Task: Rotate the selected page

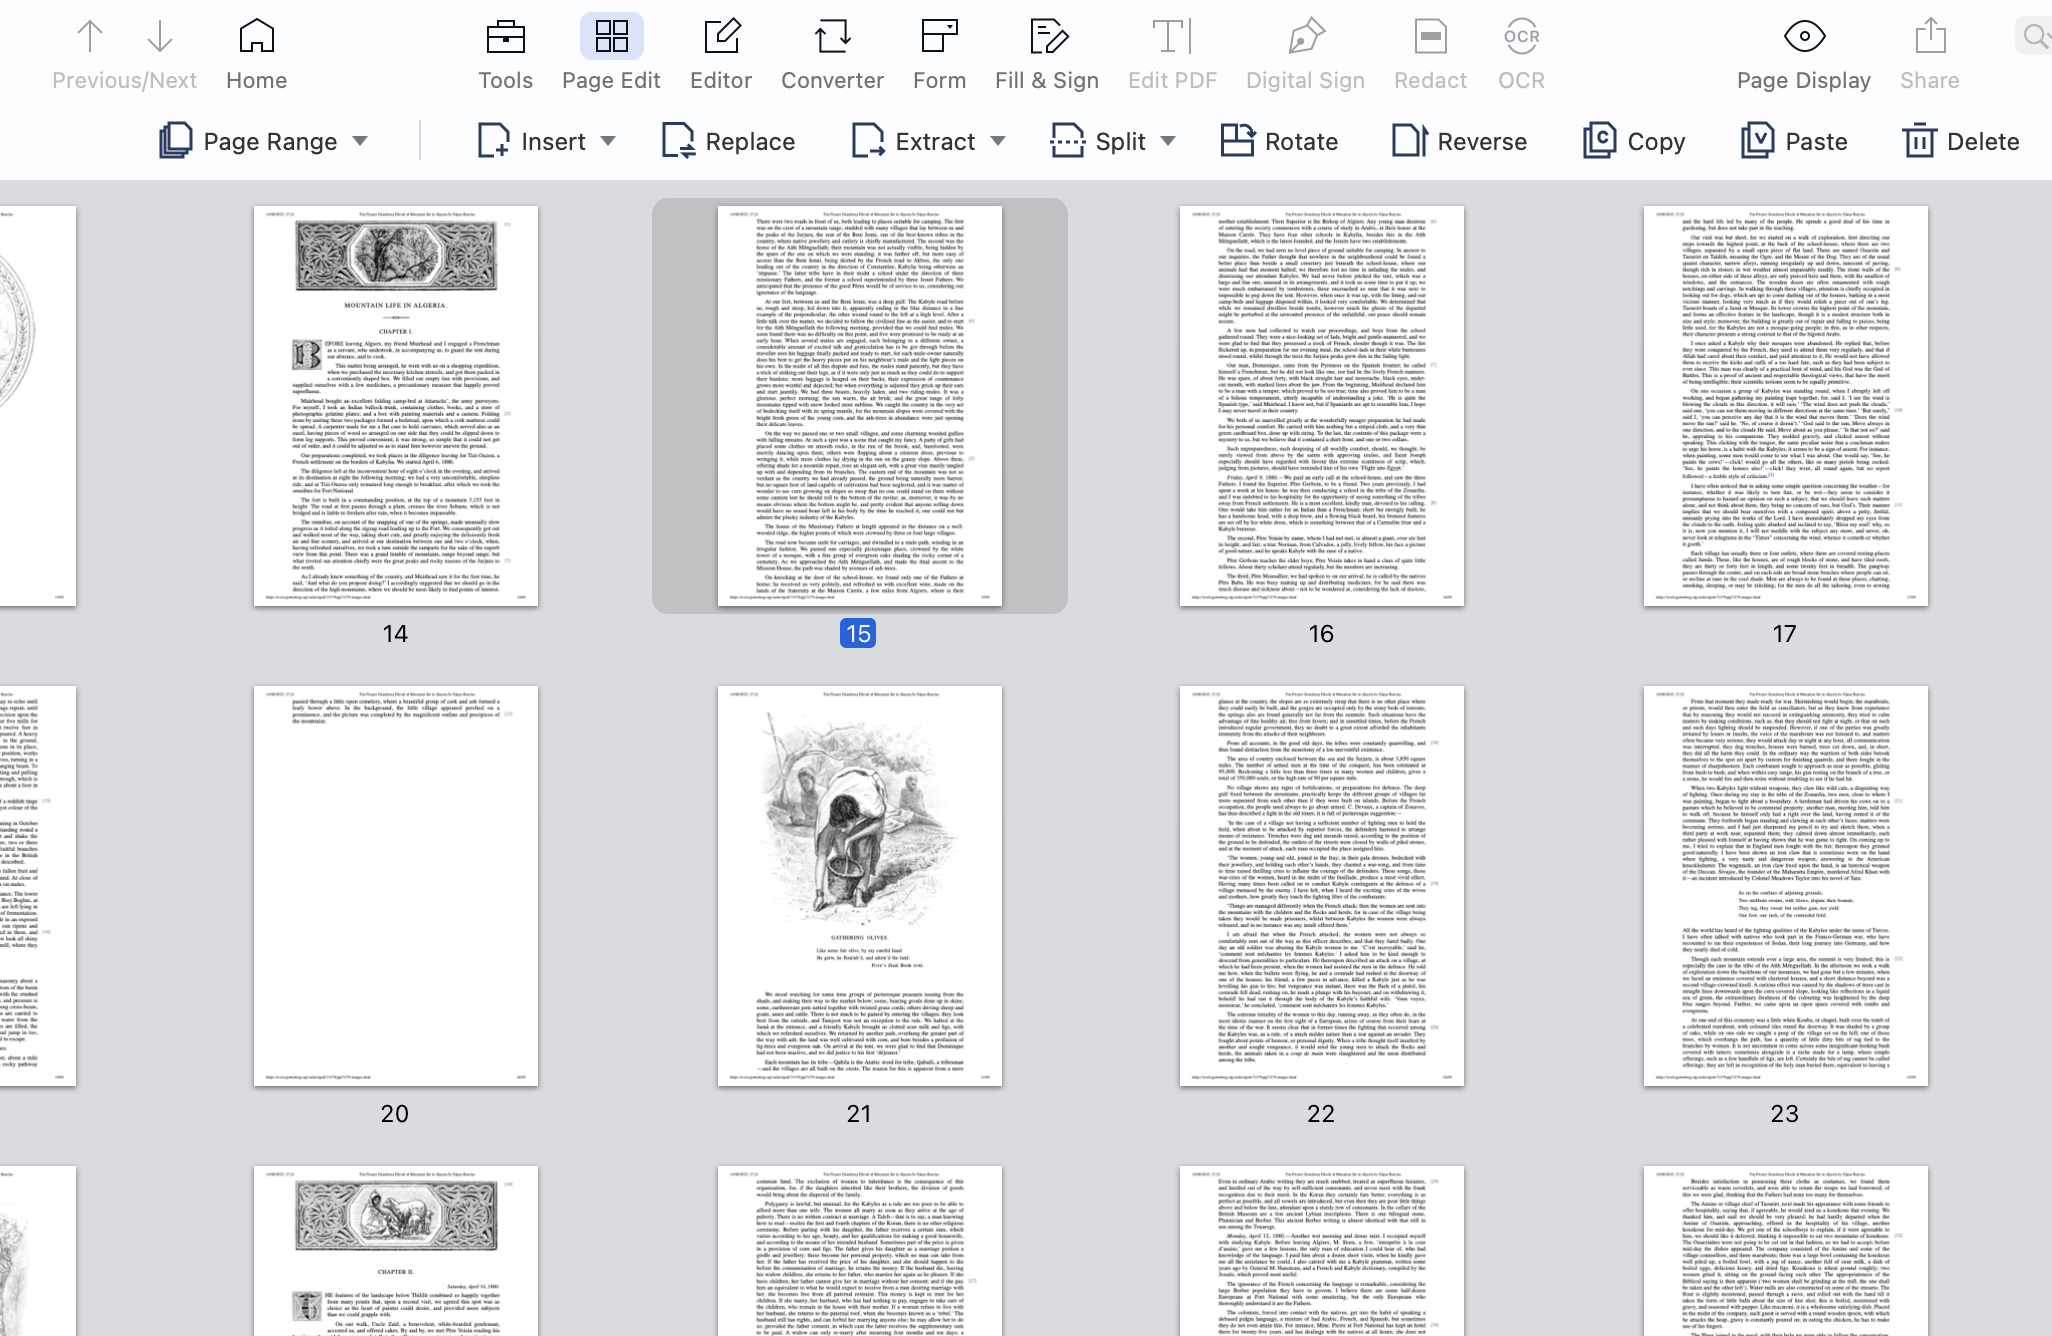Action: point(1280,141)
